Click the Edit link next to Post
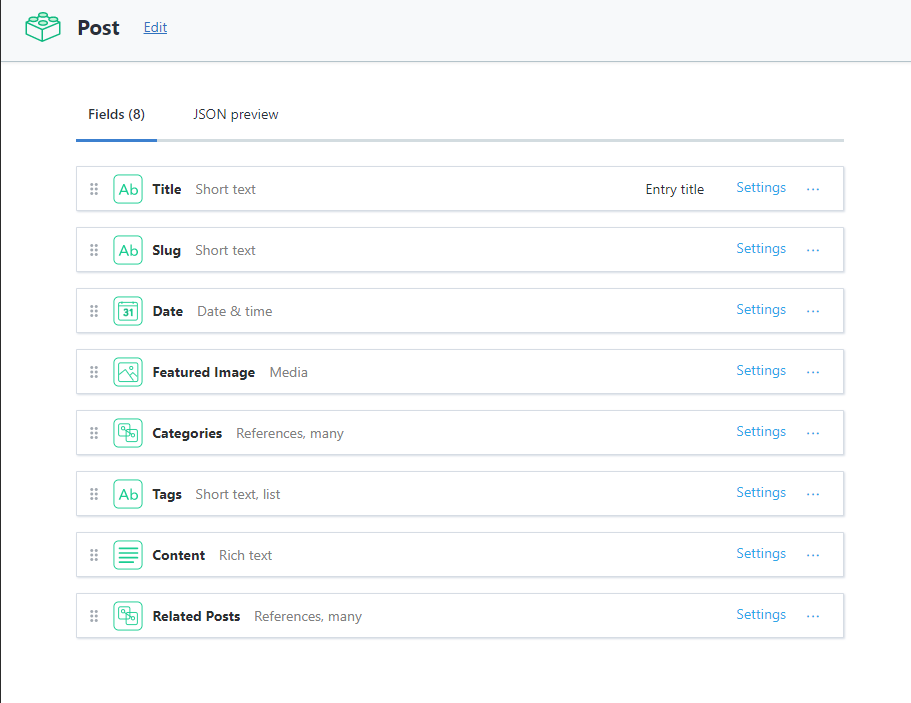The width and height of the screenshot is (911, 703). (155, 27)
